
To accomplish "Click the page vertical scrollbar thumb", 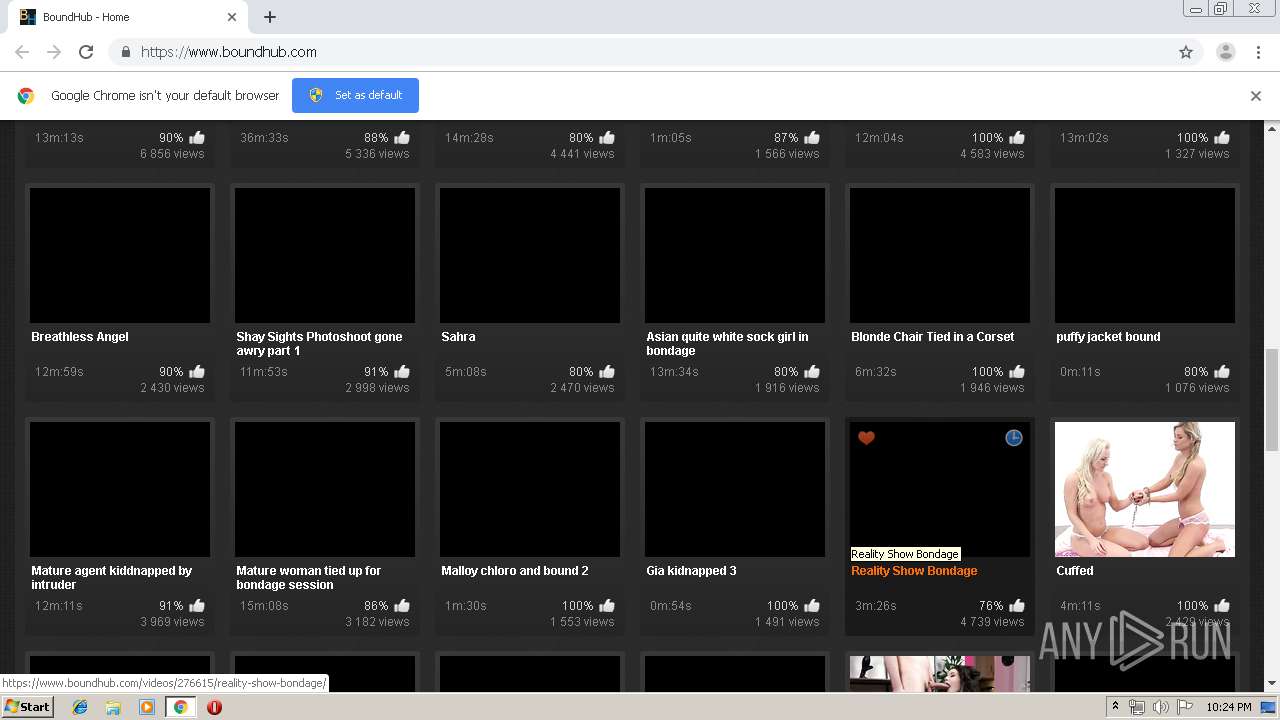I will pos(1272,400).
